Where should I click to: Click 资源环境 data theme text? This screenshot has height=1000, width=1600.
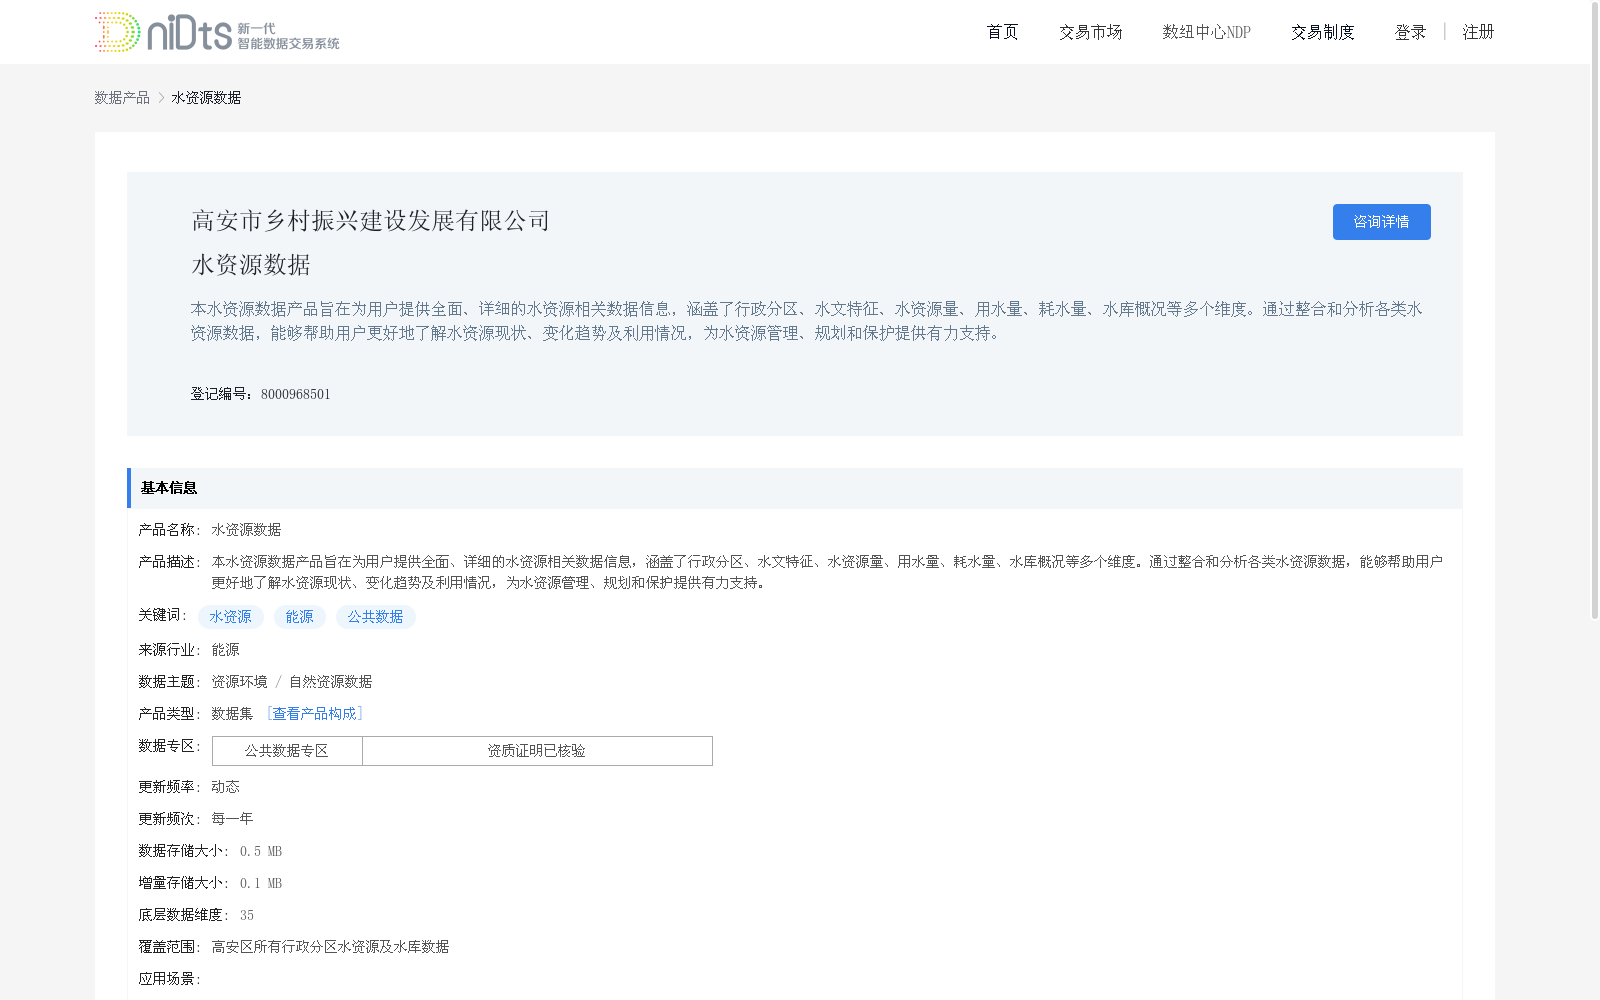click(239, 681)
